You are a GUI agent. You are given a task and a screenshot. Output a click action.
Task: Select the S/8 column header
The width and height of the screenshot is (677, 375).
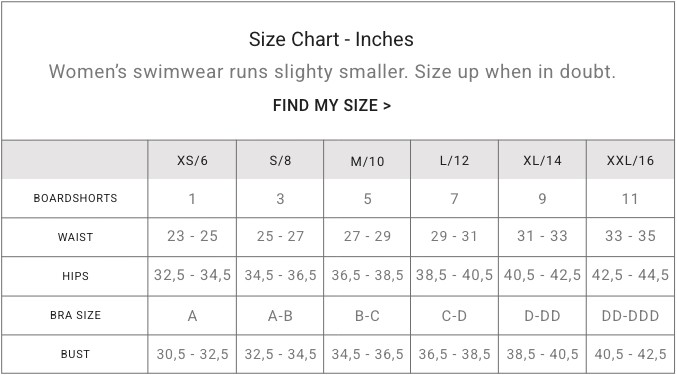(x=280, y=161)
